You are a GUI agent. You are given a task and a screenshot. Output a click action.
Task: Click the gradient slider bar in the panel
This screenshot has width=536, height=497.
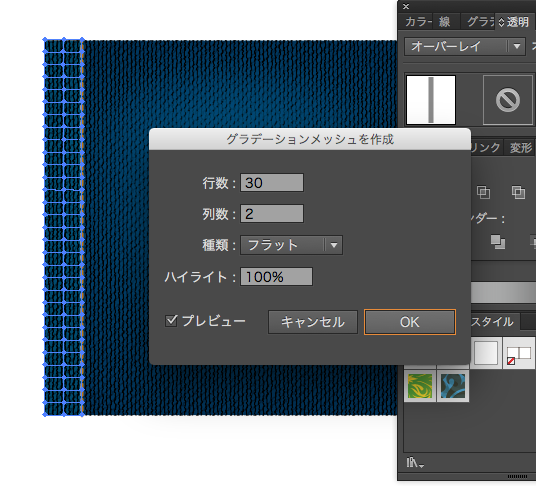click(503, 292)
